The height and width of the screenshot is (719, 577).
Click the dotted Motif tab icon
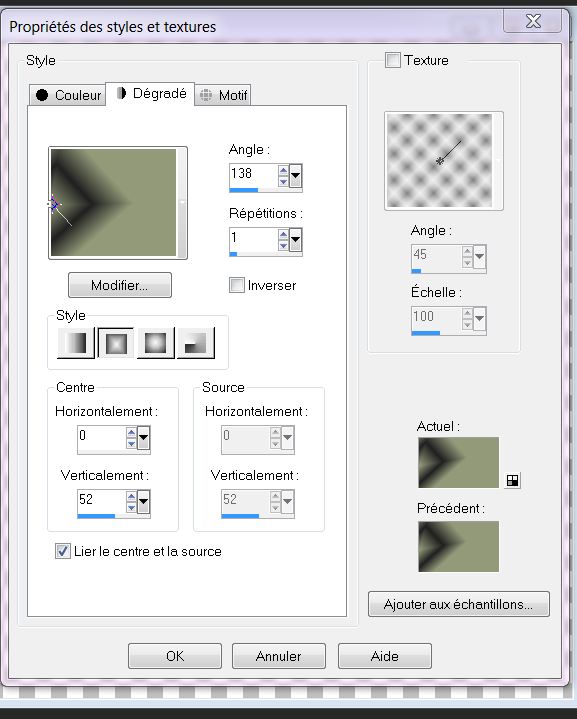[206, 95]
